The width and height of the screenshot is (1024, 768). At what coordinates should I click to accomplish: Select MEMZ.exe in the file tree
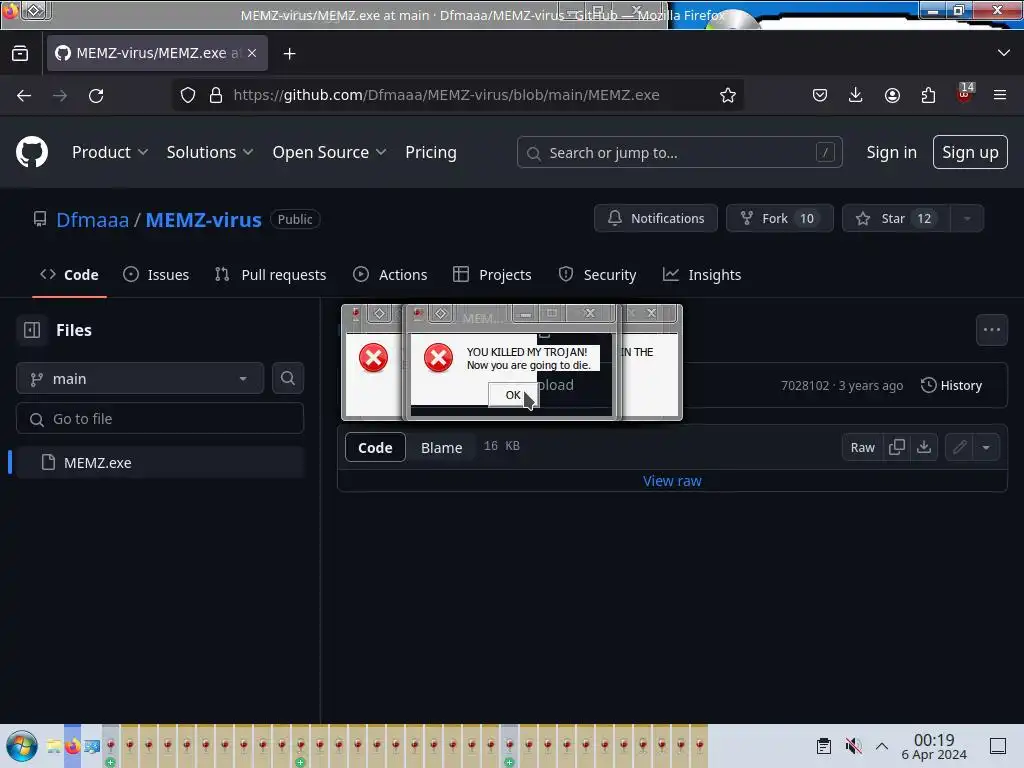pos(160,462)
